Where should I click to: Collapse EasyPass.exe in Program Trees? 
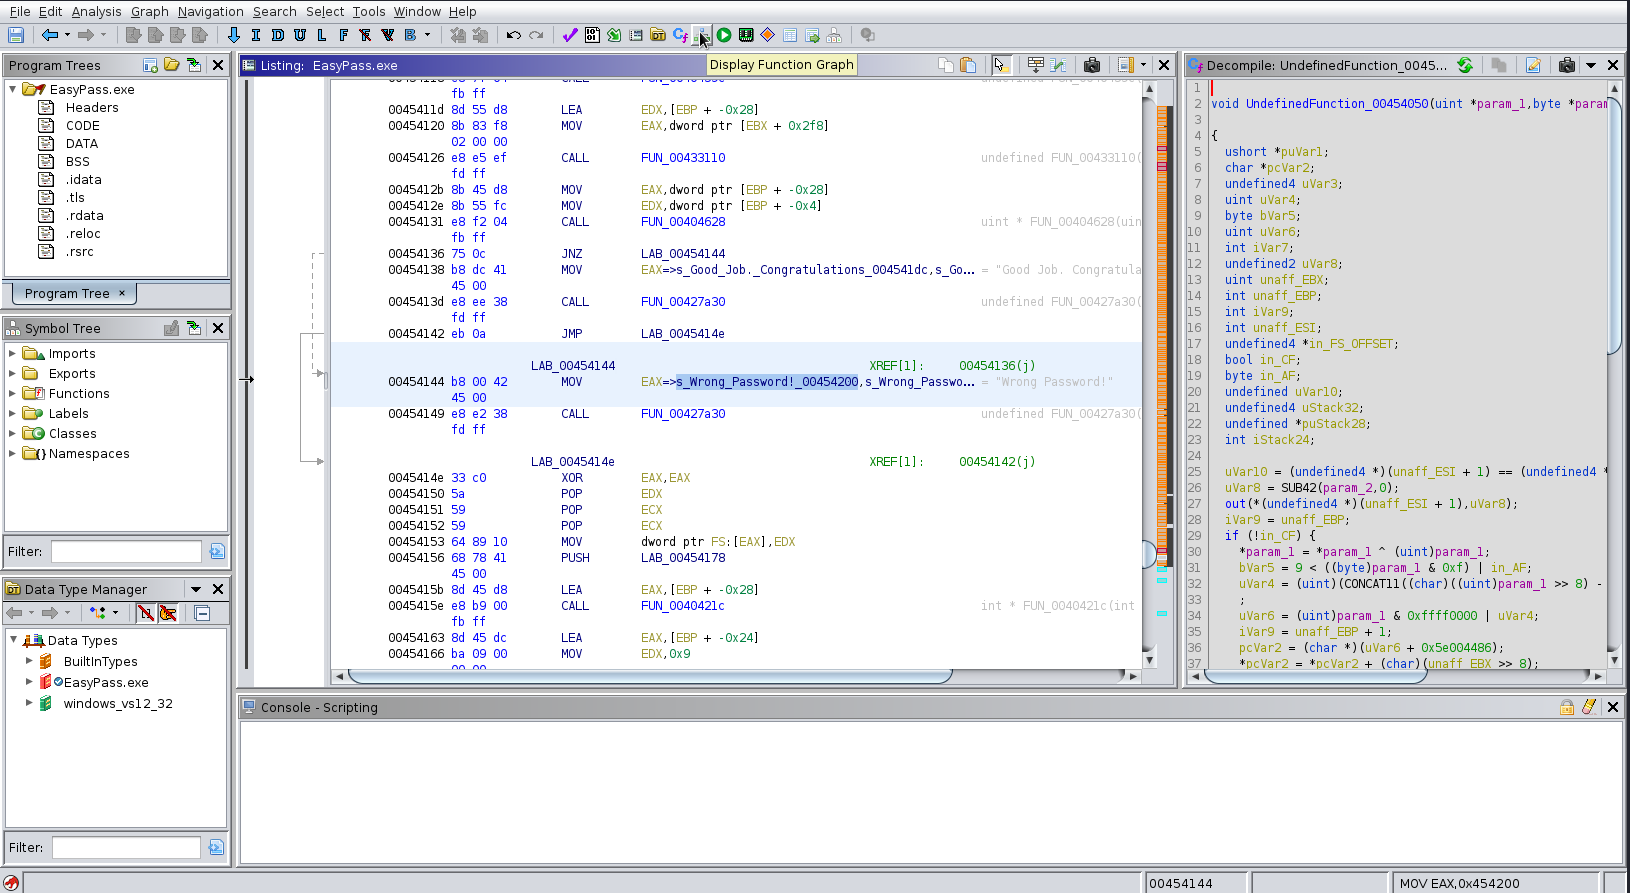click(12, 89)
